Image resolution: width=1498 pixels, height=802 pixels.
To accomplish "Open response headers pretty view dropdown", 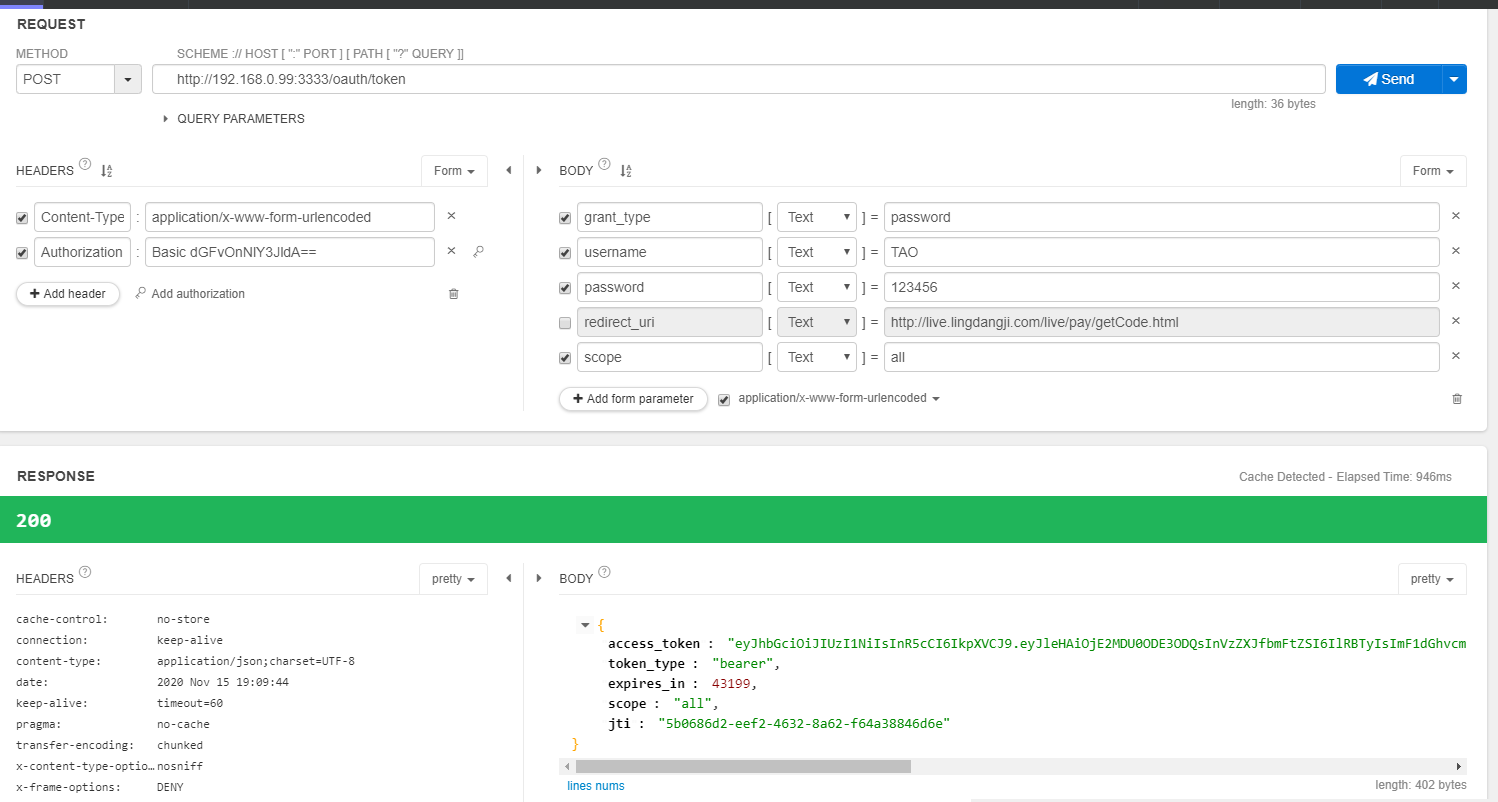I will coord(453,579).
